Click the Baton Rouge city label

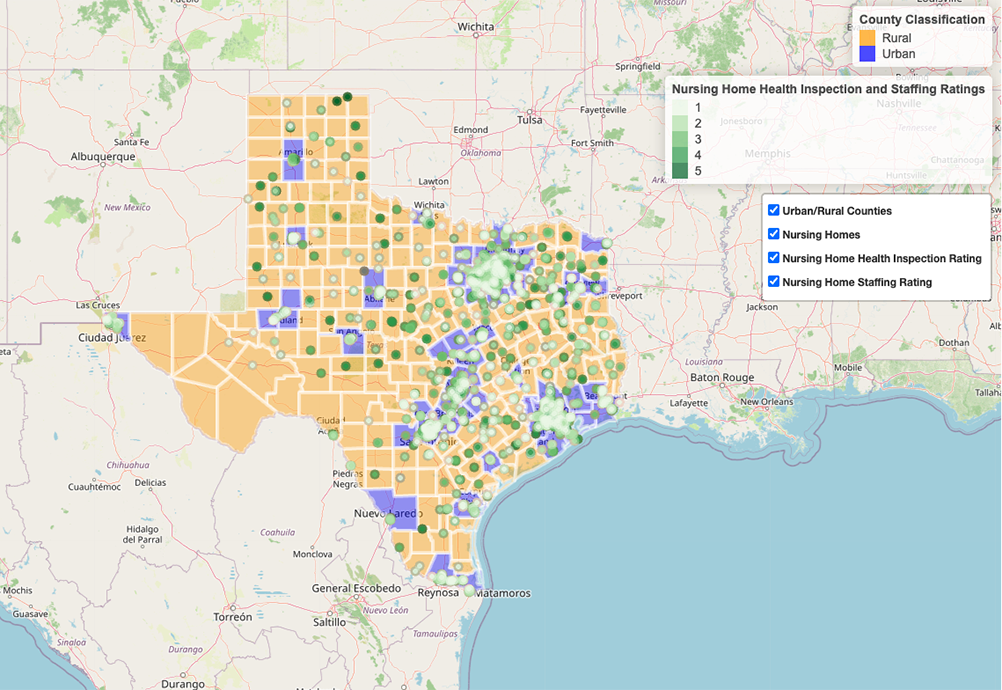(722, 377)
